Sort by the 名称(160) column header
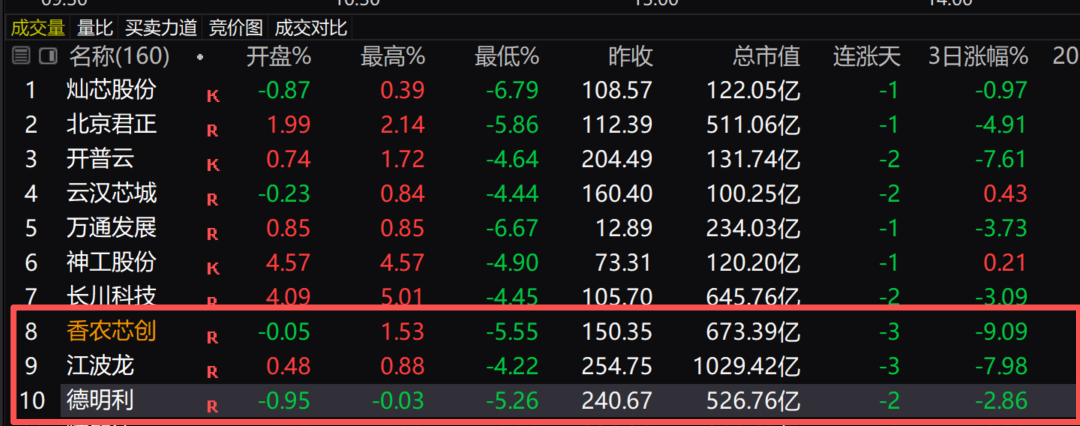The height and width of the screenshot is (426, 1080). click(118, 57)
